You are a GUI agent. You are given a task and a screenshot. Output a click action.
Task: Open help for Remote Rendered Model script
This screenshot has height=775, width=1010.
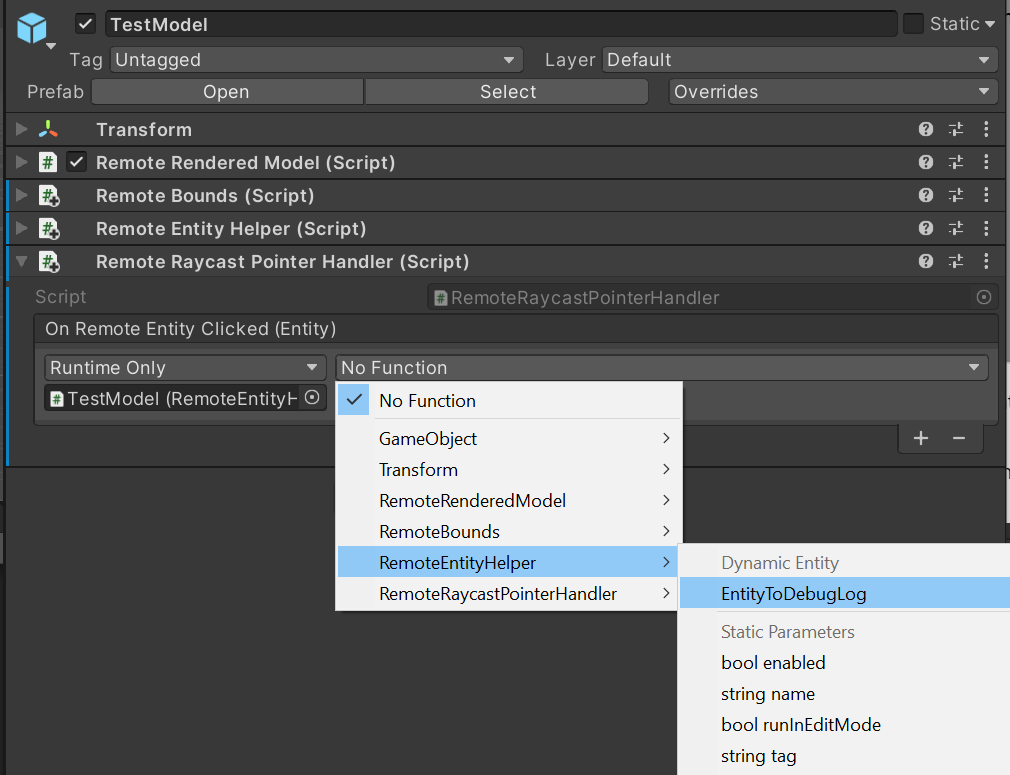pos(926,162)
